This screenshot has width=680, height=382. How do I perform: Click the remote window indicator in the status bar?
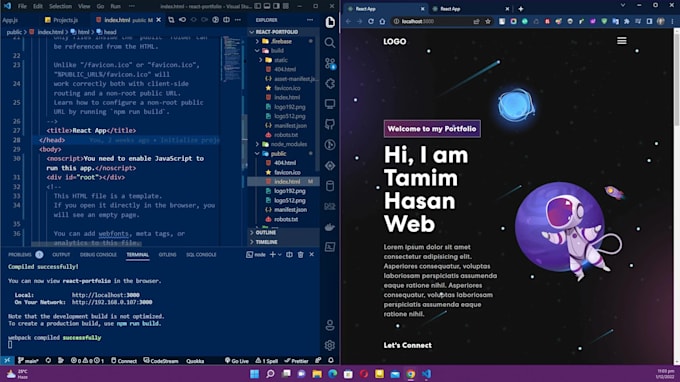[x=7, y=360]
